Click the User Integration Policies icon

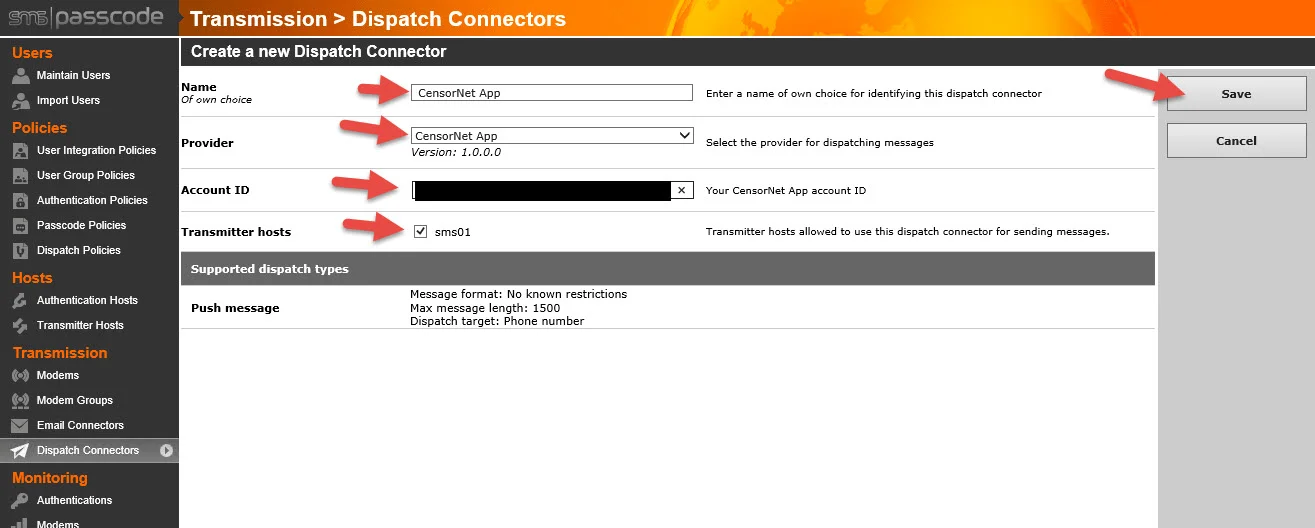pos(19,151)
